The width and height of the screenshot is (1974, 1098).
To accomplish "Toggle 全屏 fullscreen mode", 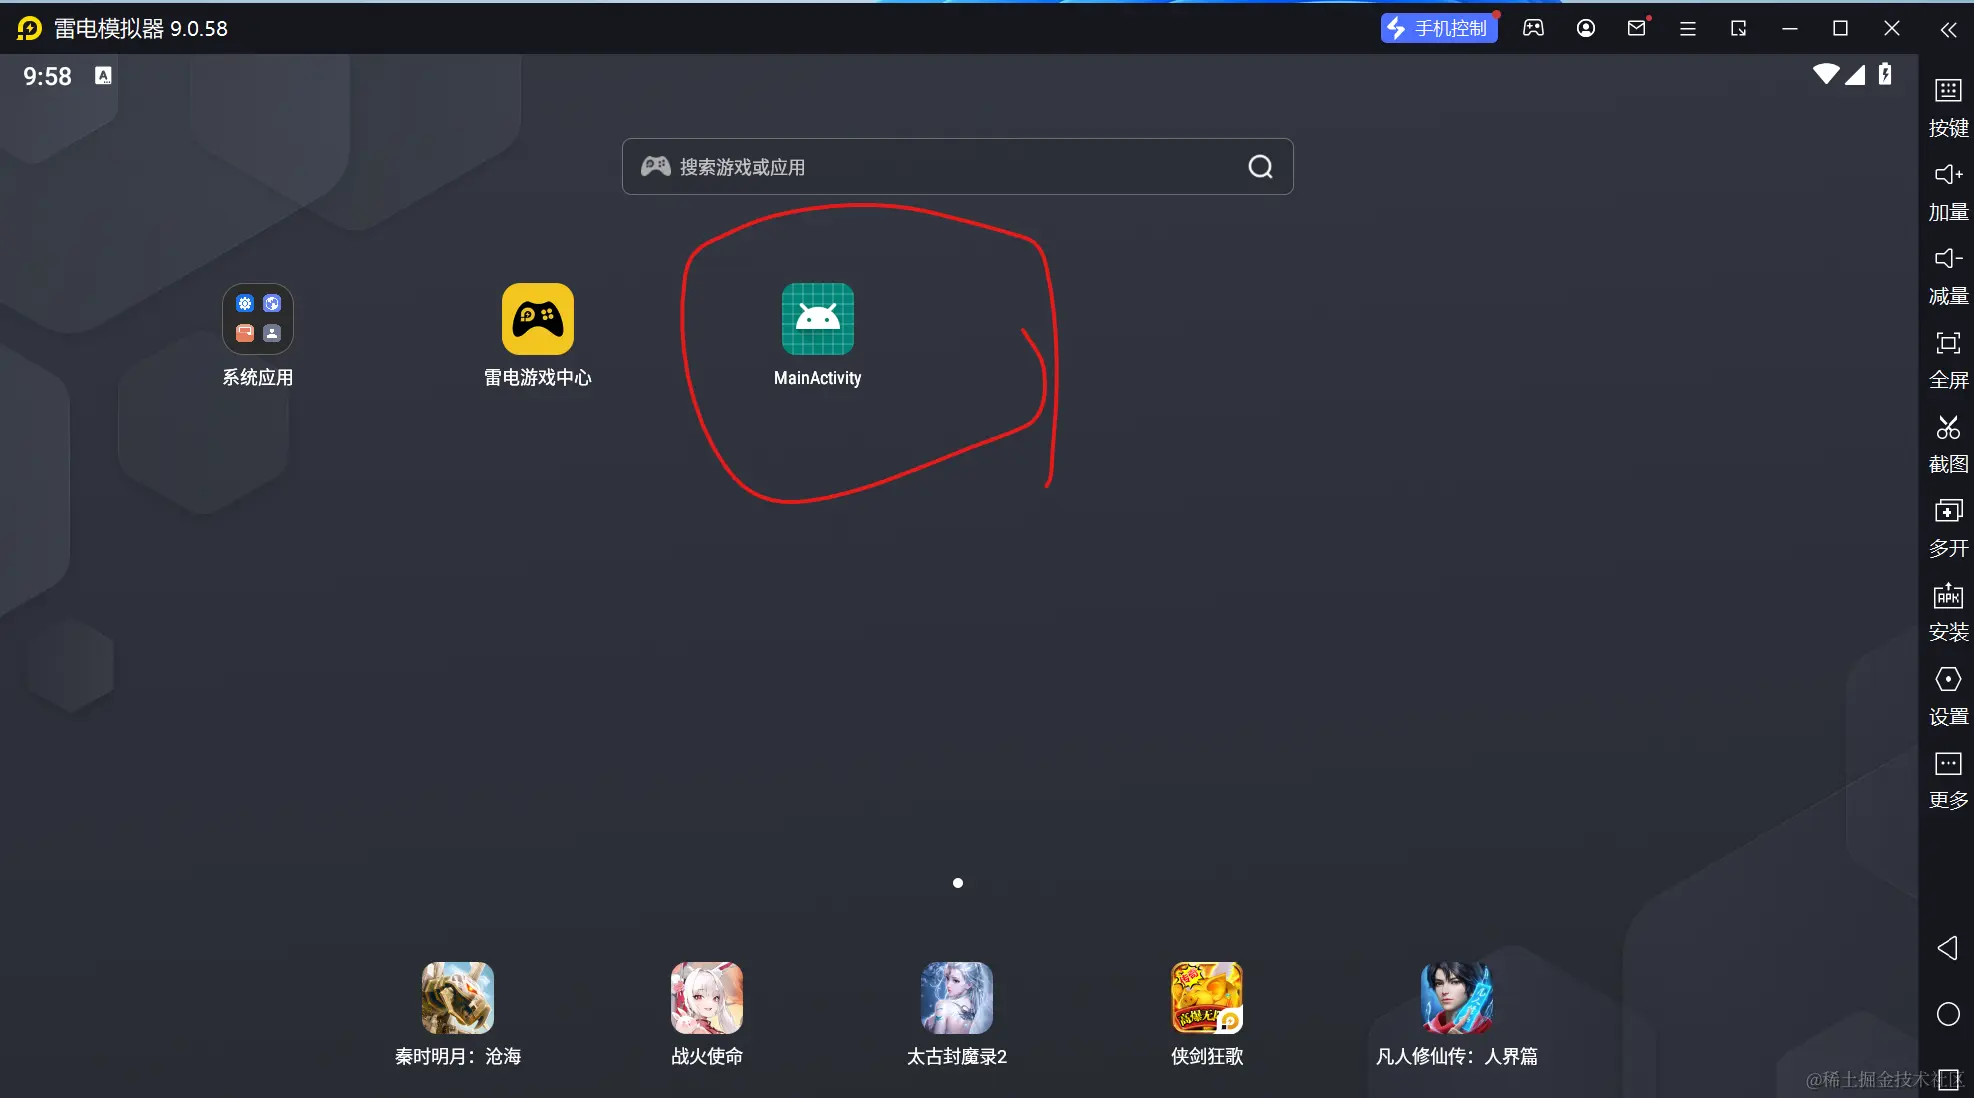I will tap(1948, 360).
